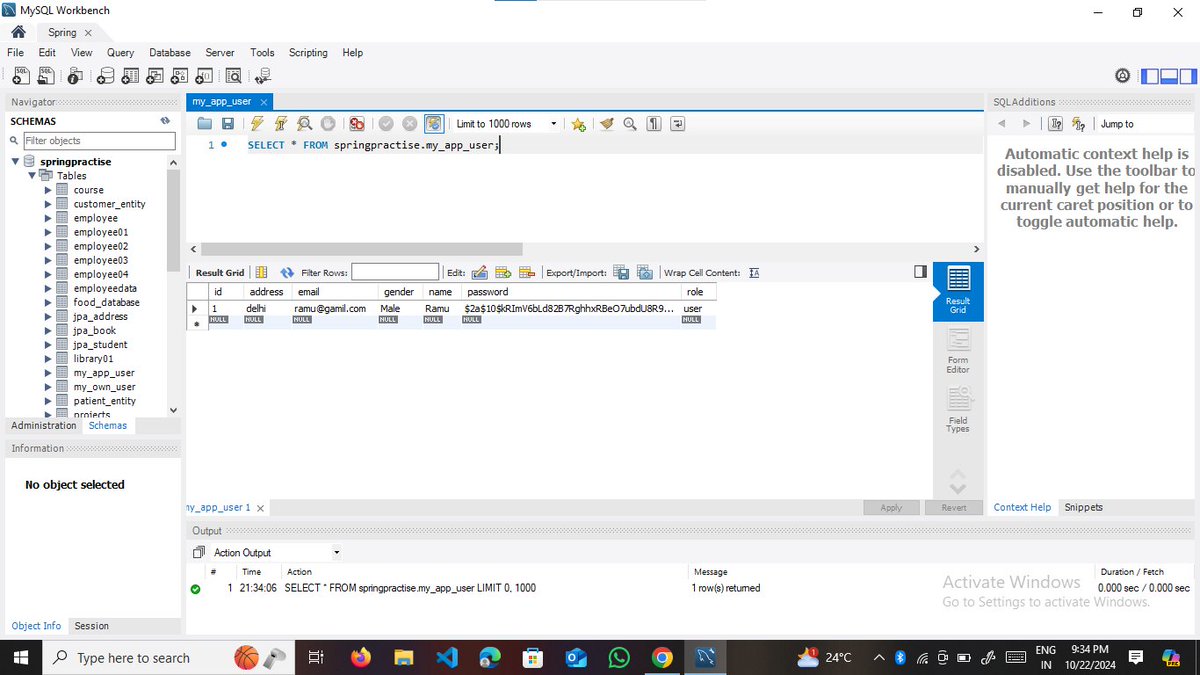Refresh result grid data icon
Viewport: 1200px width, 675px height.
click(287, 272)
